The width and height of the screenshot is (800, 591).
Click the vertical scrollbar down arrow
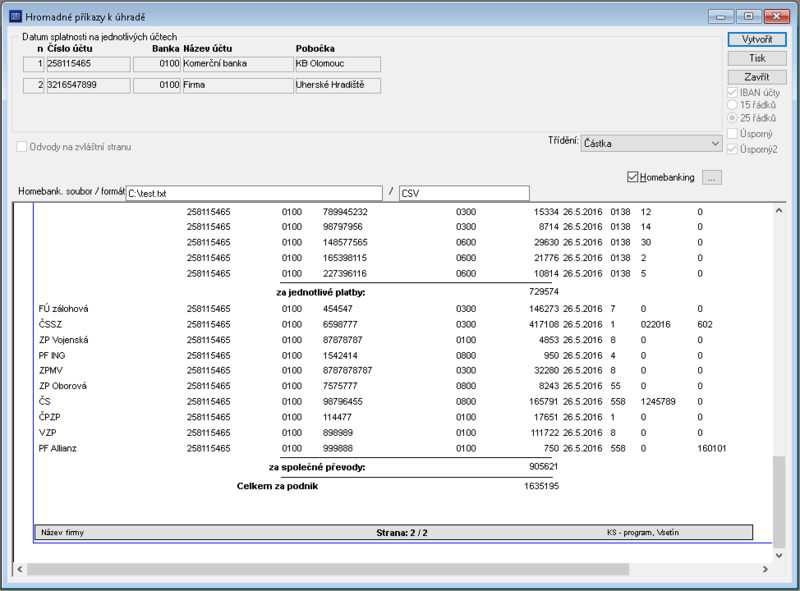779,555
